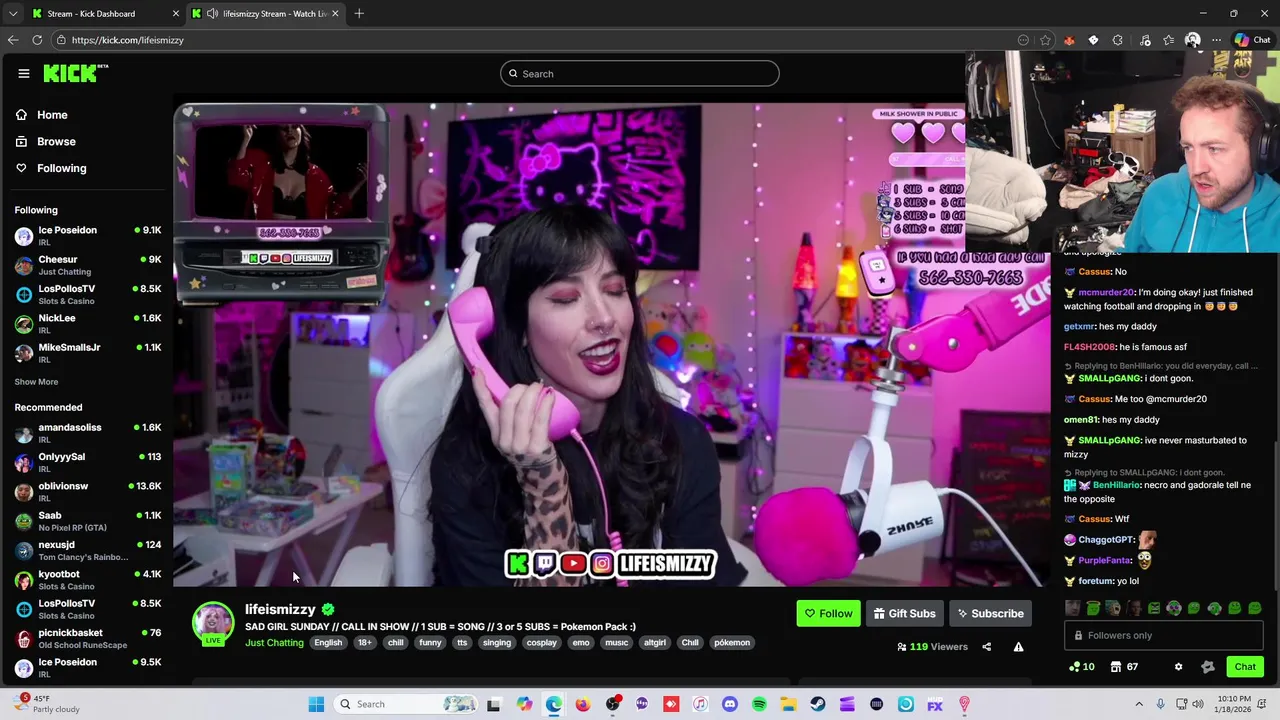Expand followed channels with Show more
The height and width of the screenshot is (720, 1280).
coord(36,382)
